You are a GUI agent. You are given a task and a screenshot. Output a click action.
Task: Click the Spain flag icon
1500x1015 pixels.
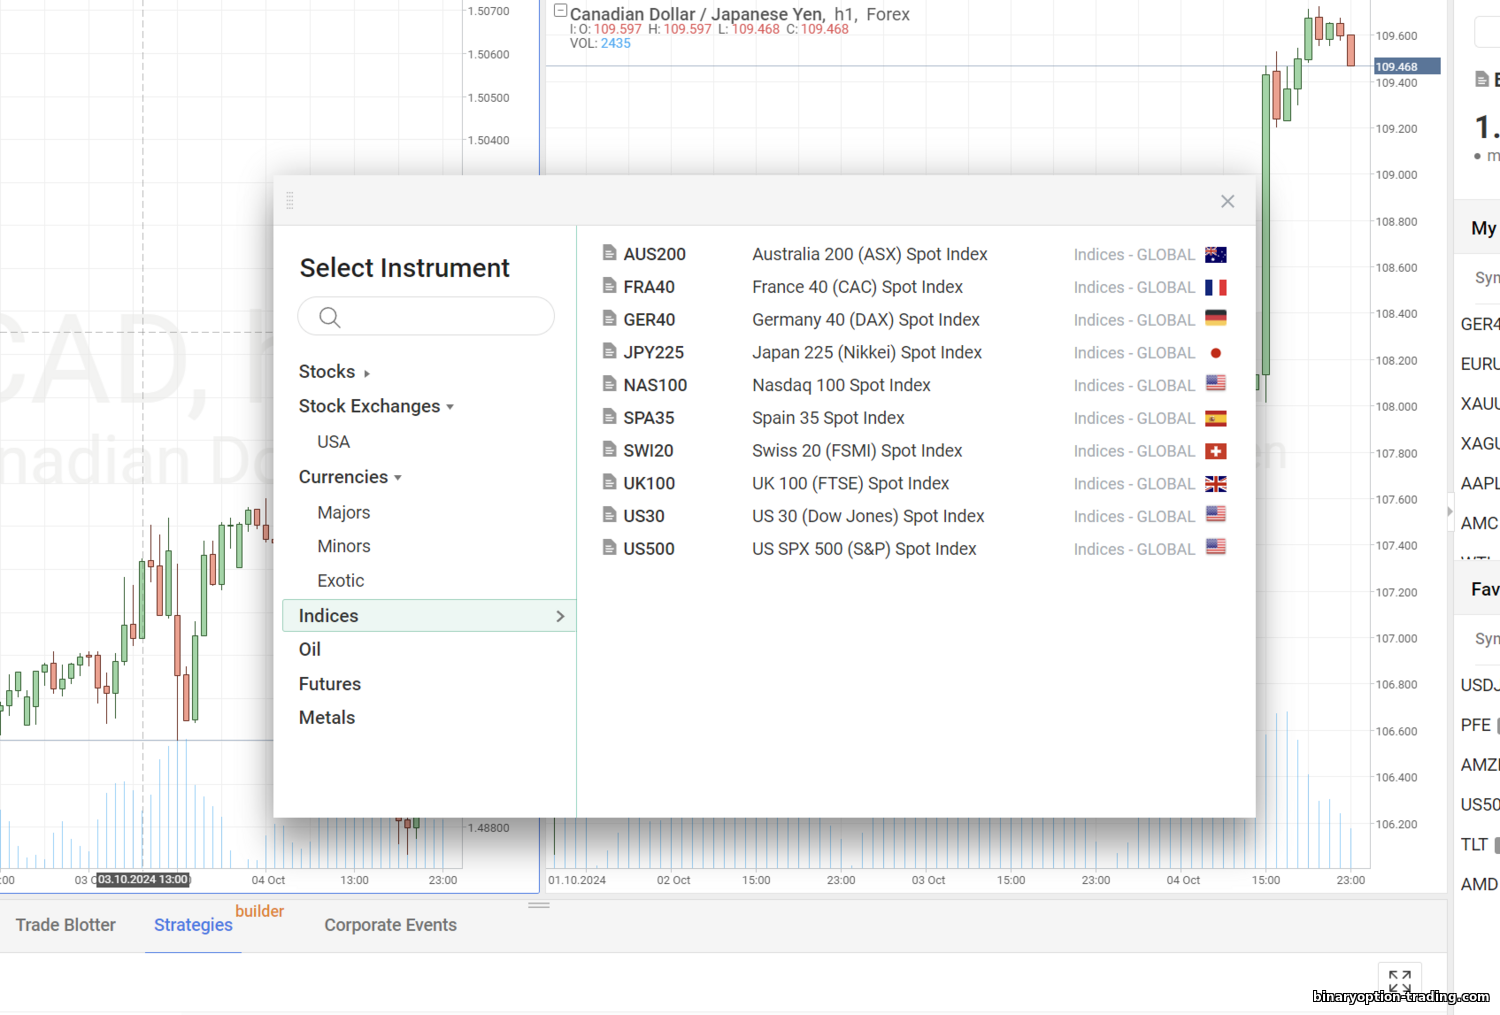1216,418
